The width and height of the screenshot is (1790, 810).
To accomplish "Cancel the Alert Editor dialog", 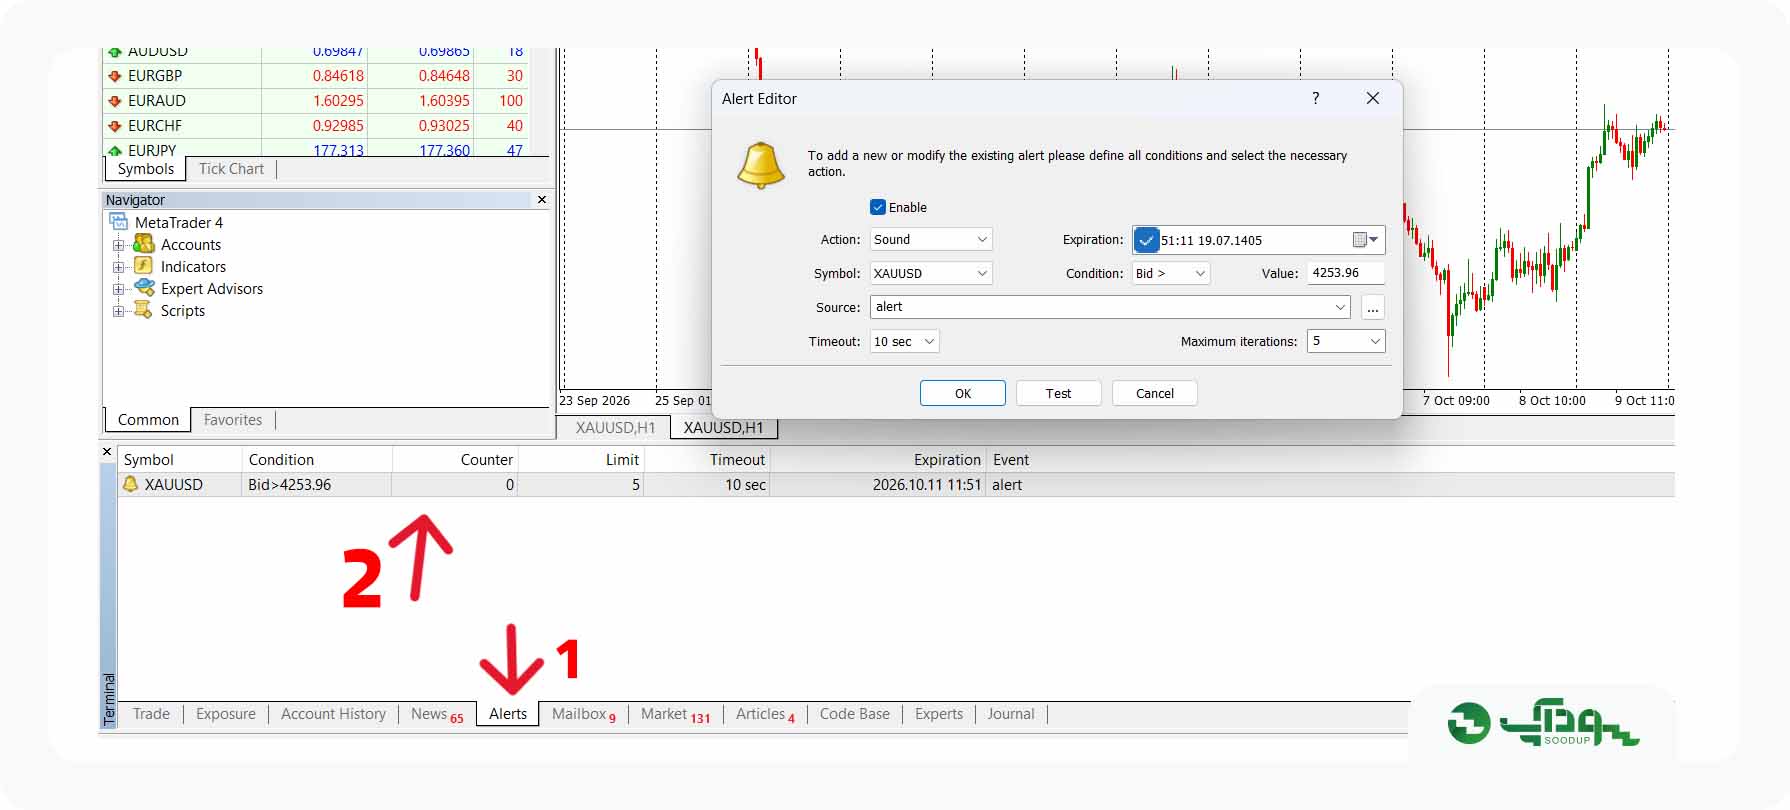I will click(x=1155, y=393).
